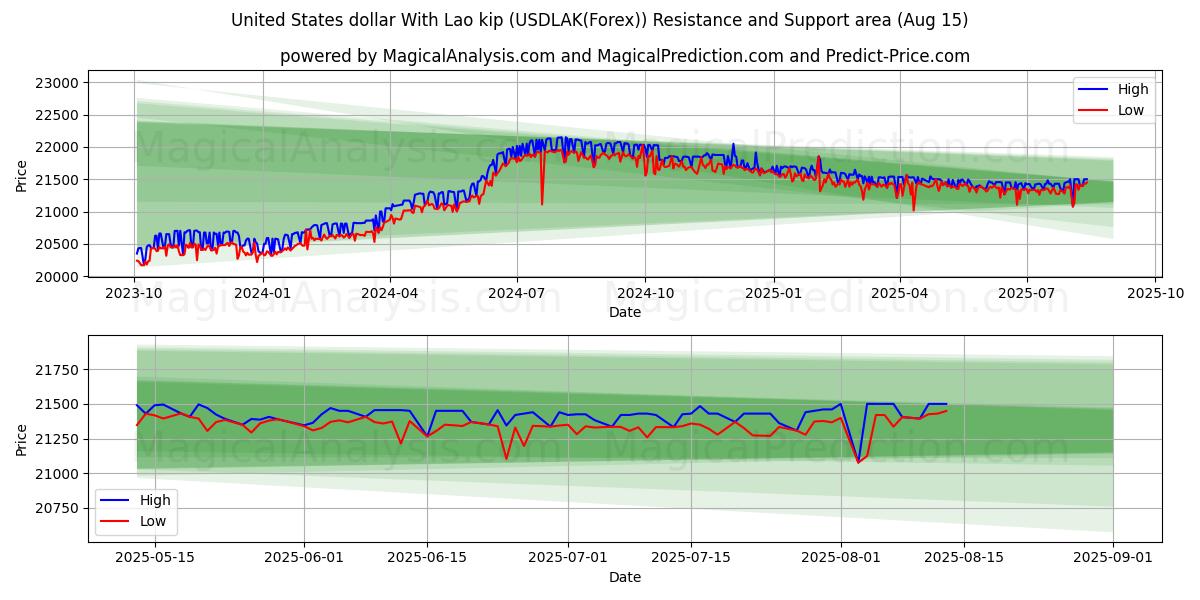1200x600 pixels.
Task: Click the 2025-07 date tick label
Action: [1027, 295]
